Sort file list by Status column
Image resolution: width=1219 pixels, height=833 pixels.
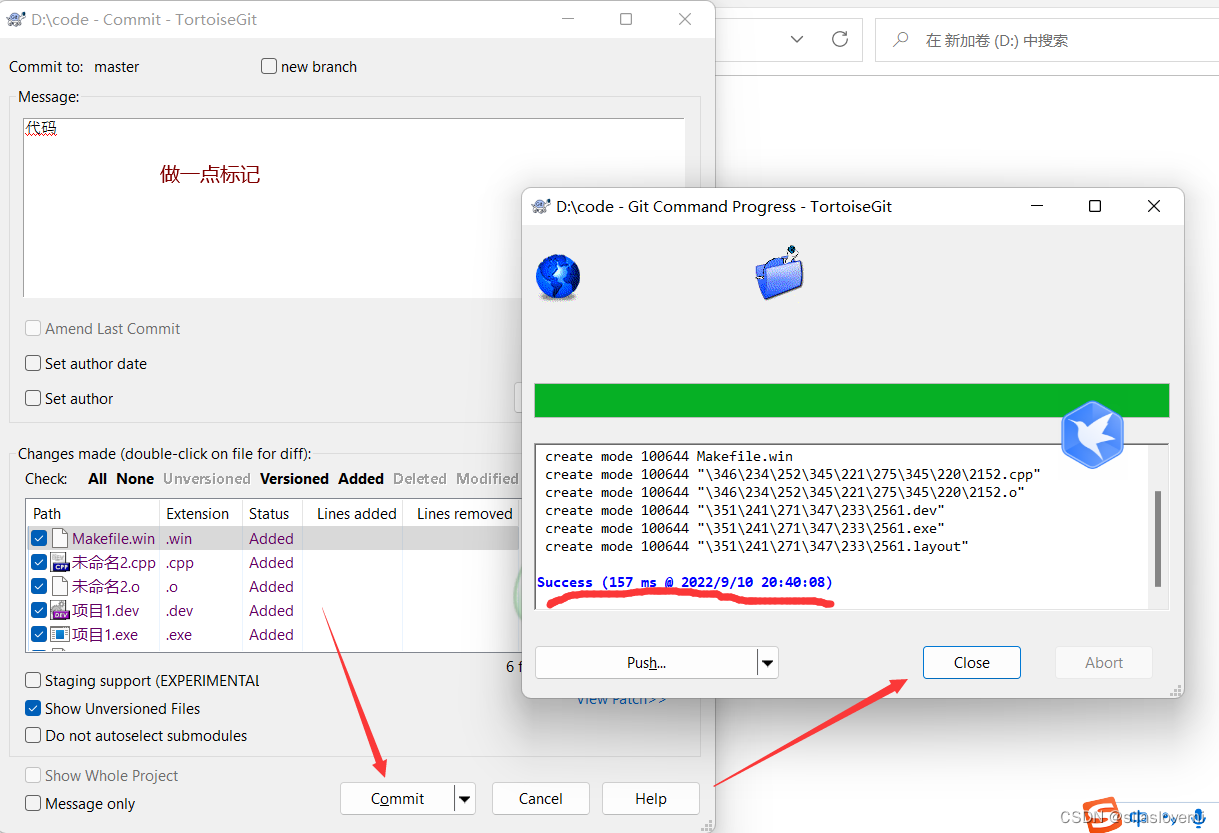tap(271, 513)
